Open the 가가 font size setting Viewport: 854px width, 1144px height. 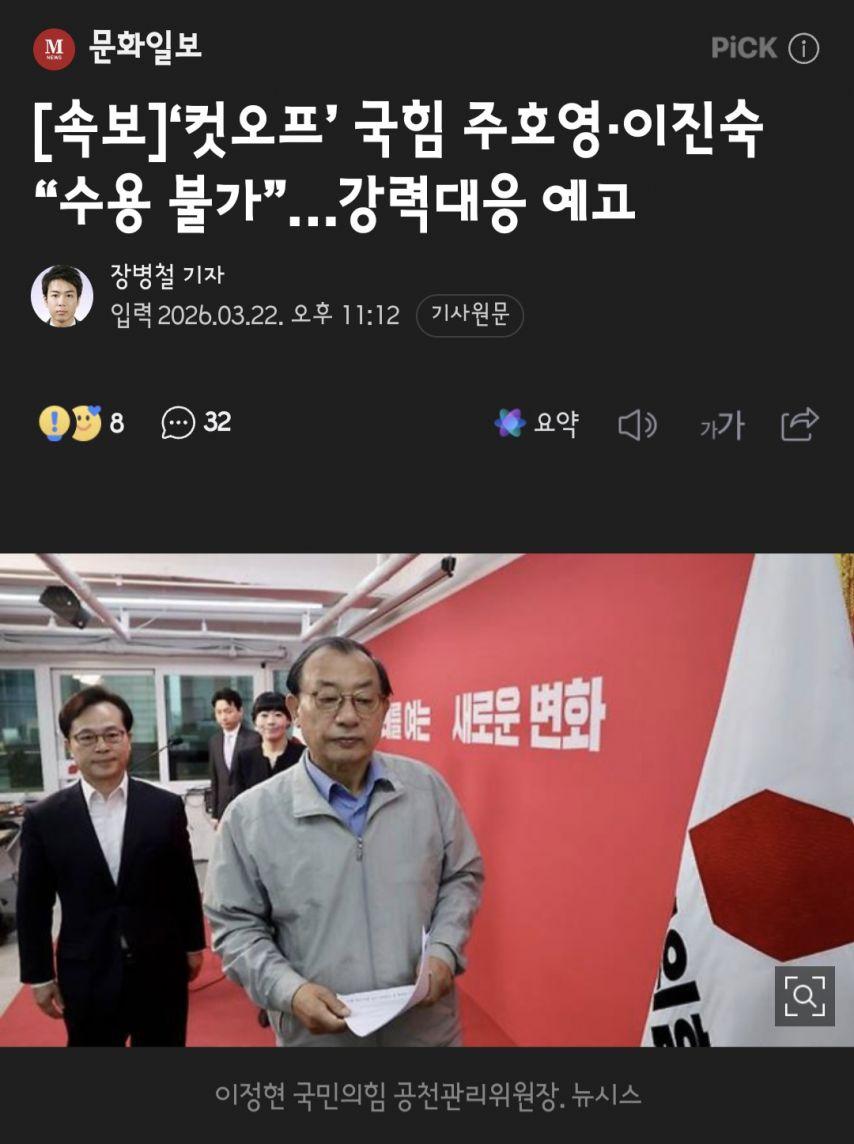[x=722, y=425]
